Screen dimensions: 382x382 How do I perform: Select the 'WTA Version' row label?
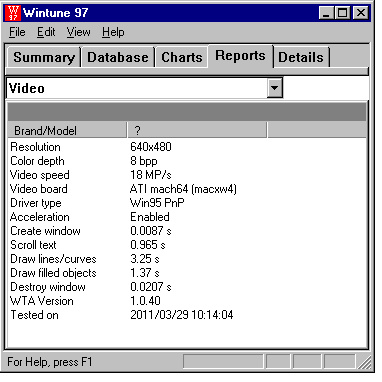click(x=42, y=301)
